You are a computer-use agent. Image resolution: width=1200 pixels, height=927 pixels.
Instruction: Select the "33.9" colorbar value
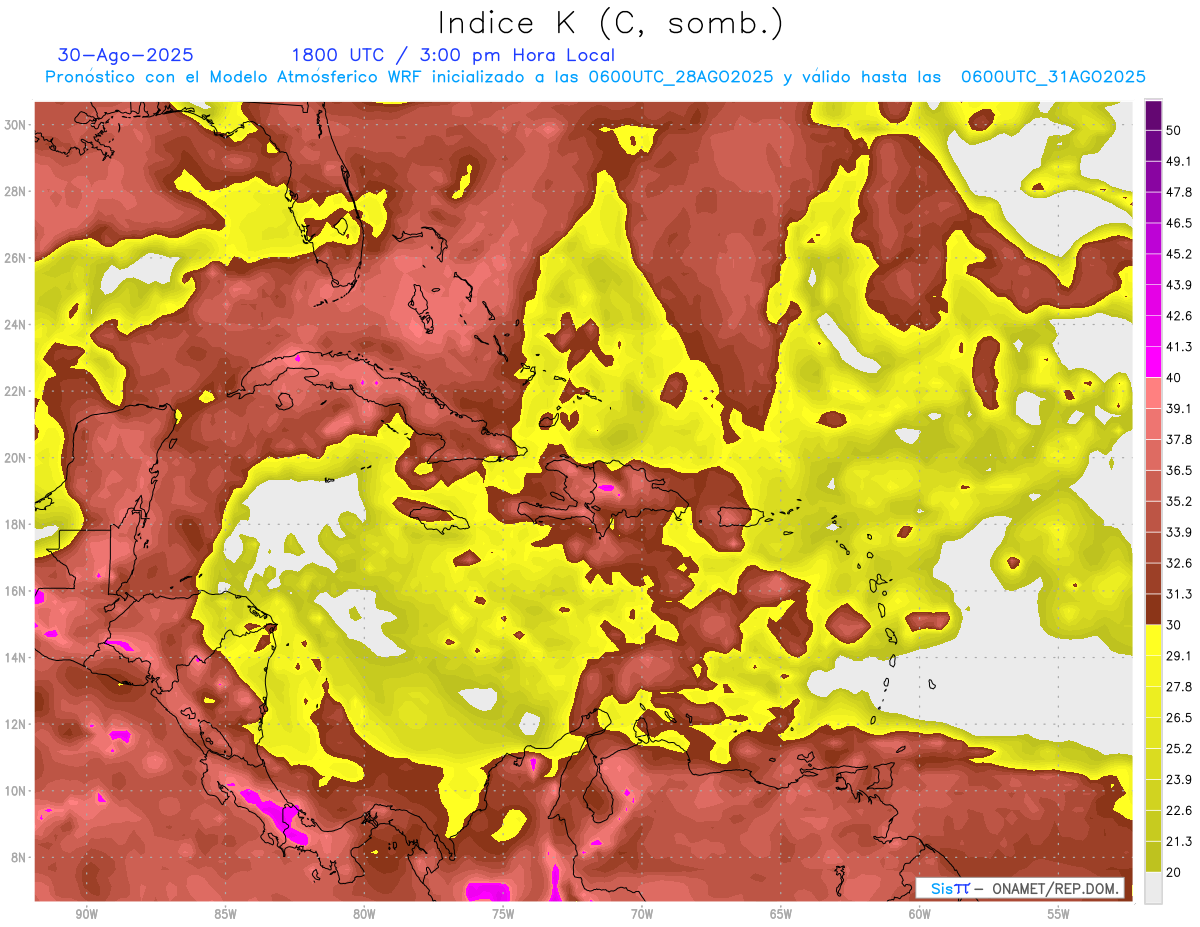tap(1178, 532)
